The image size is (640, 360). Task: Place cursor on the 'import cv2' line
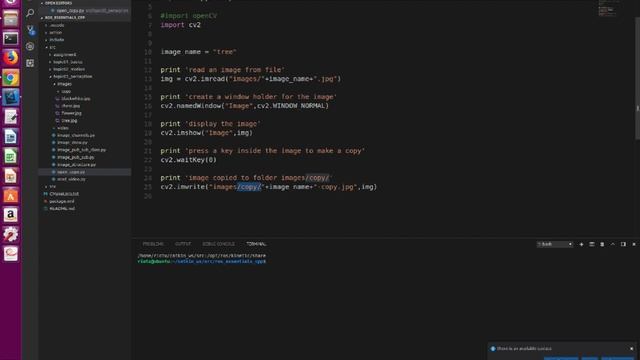point(180,25)
